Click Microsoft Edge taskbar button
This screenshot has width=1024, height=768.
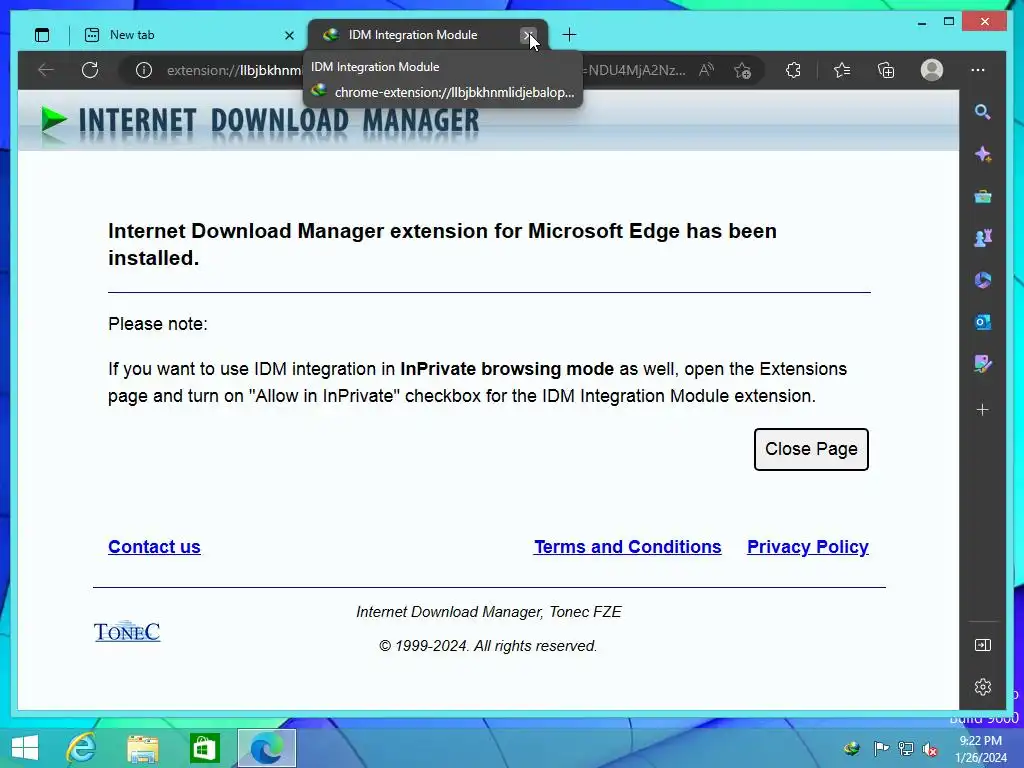266,748
